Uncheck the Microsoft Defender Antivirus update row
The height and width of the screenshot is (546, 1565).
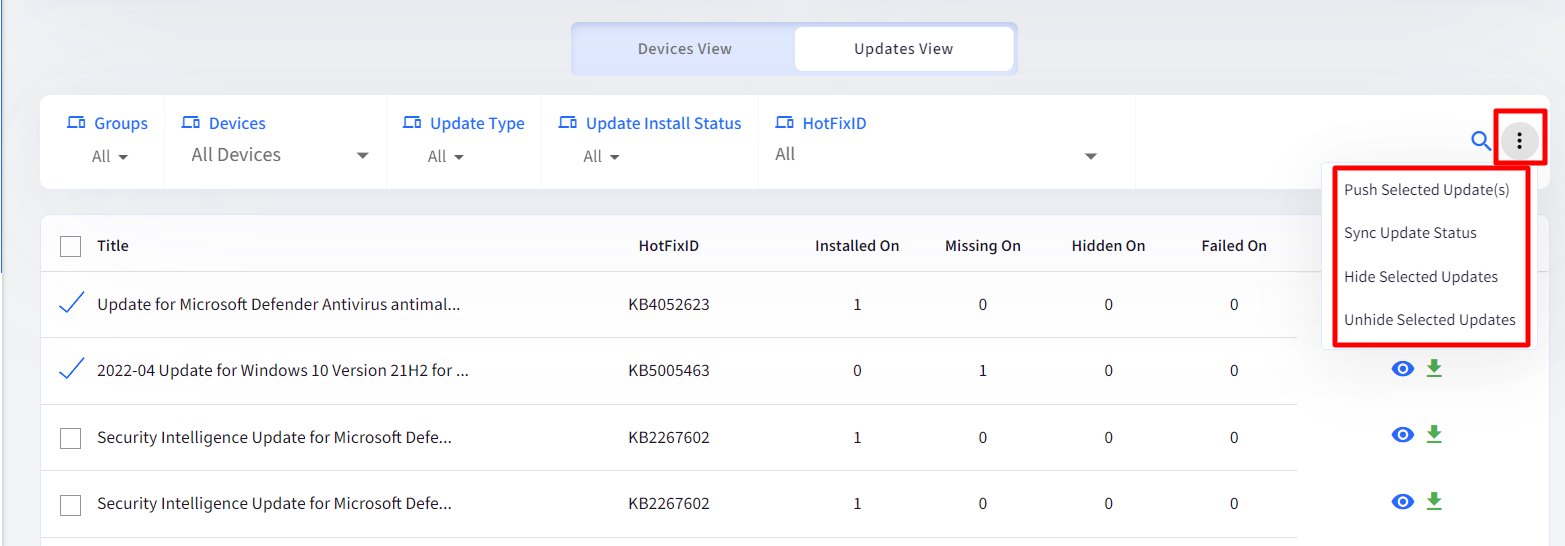(71, 303)
